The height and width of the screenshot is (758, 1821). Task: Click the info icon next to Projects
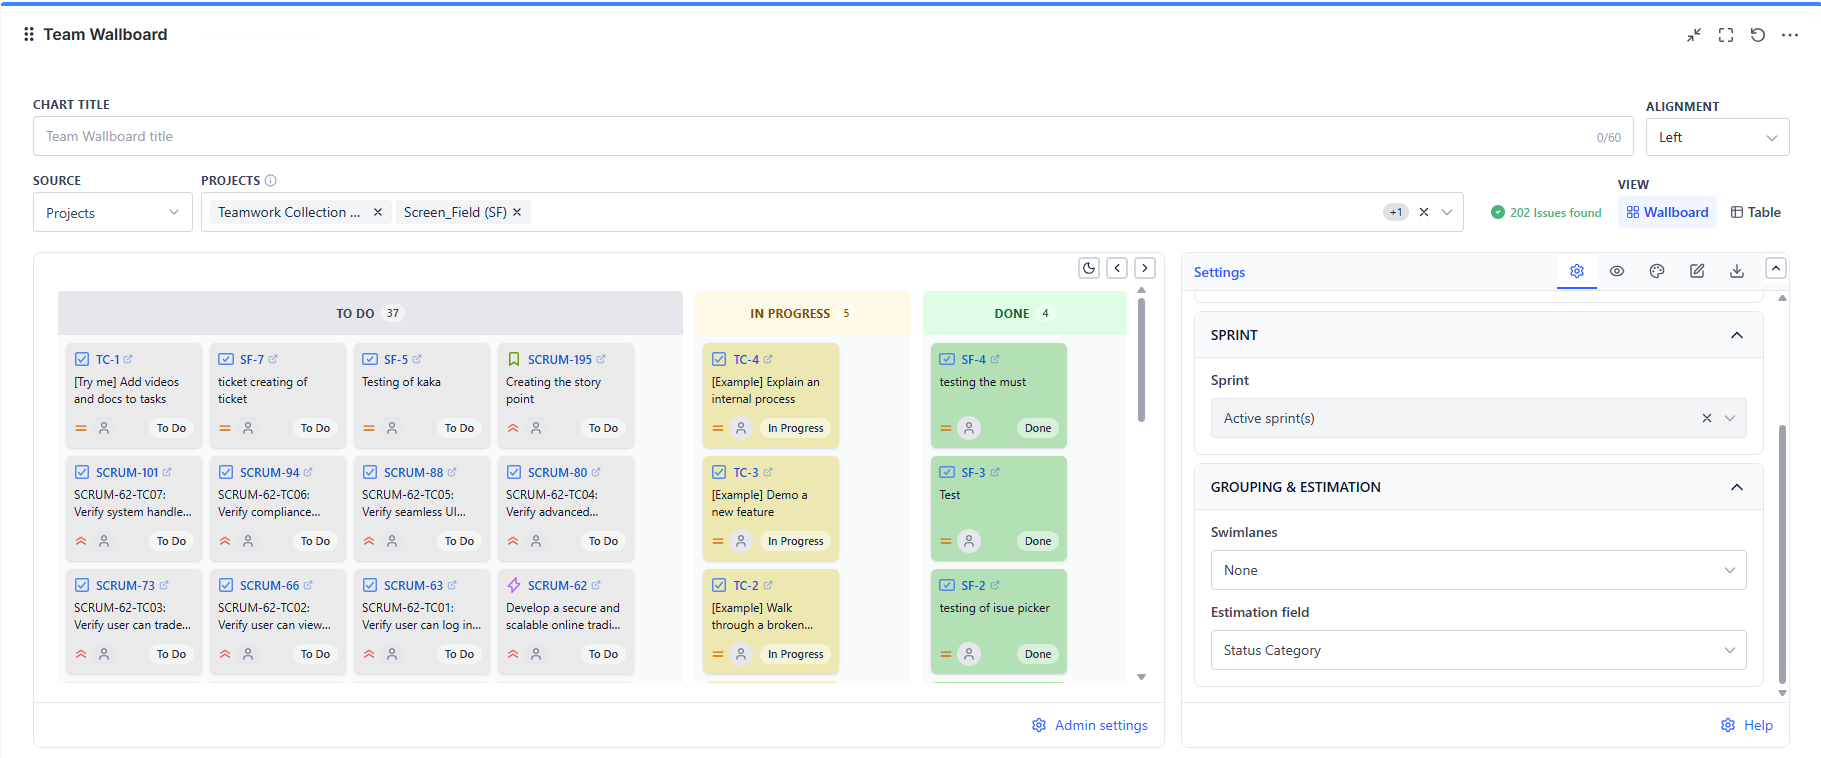pyautogui.click(x=271, y=181)
